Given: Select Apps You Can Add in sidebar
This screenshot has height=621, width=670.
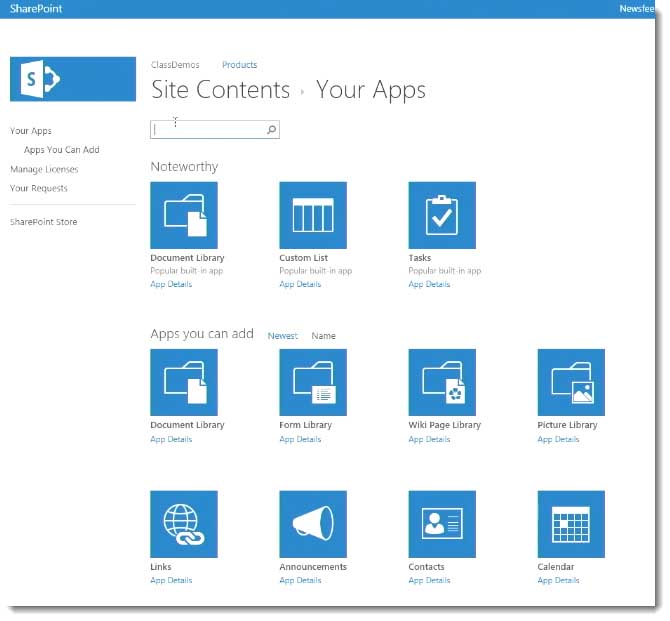Looking at the screenshot, I should [x=62, y=150].
